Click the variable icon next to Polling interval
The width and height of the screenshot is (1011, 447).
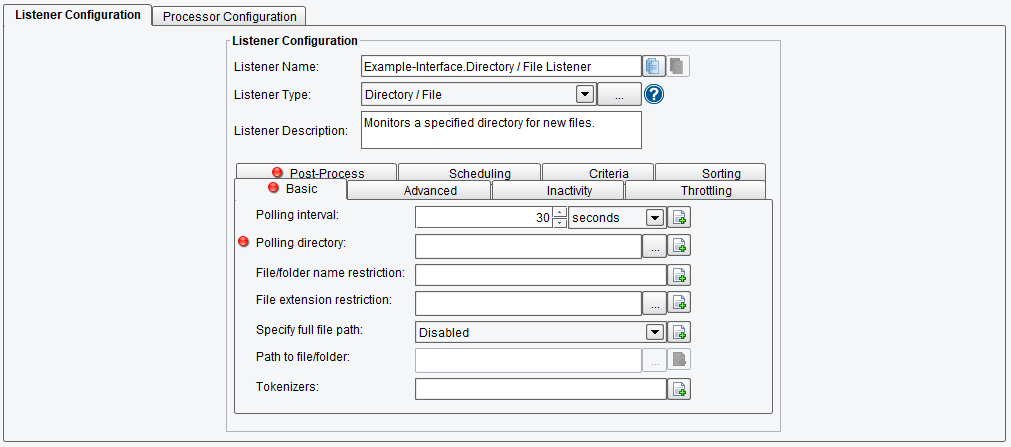pos(679,217)
